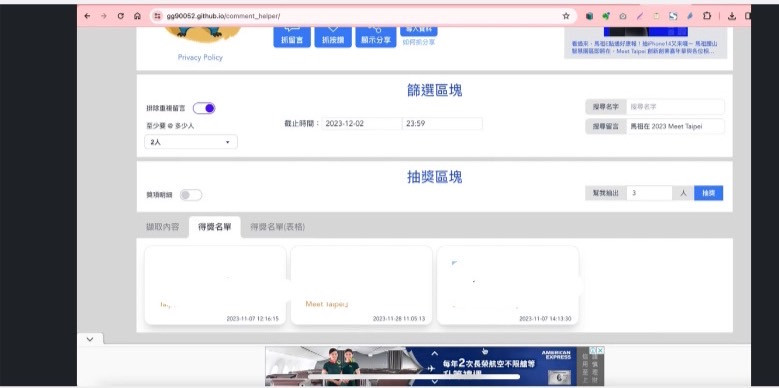Open winner card dated 2023-11-07 12:16:15
Screen dimensions: 779x388
click(215, 285)
